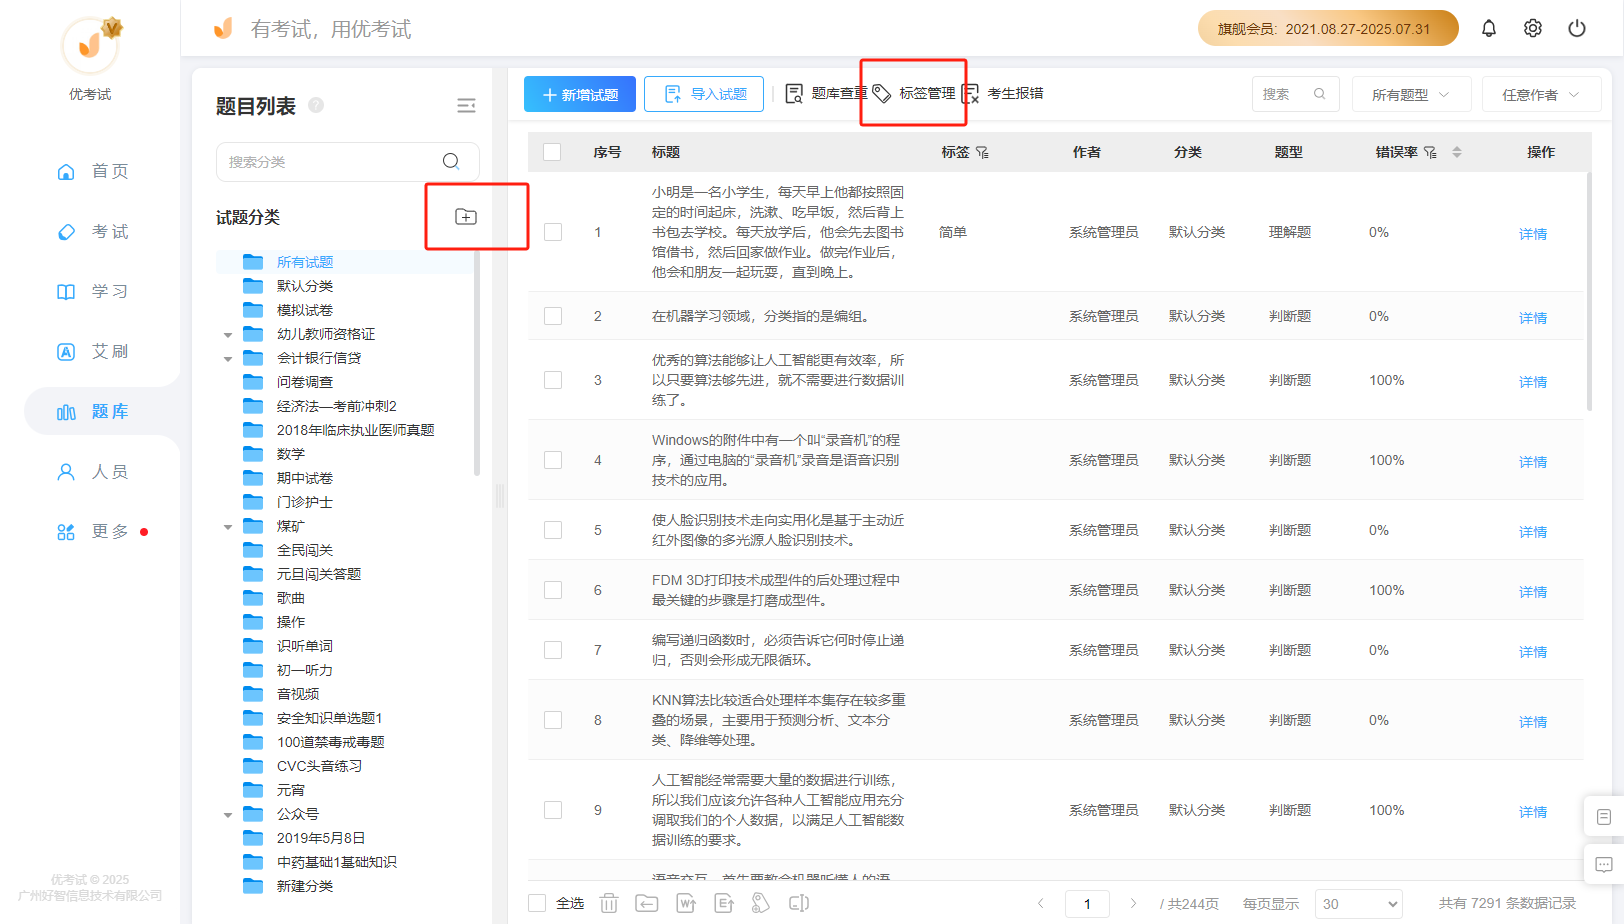Viewport: 1624px width, 924px height.
Task: Click the move-to-folder icon in the bottom bar
Action: tap(647, 903)
